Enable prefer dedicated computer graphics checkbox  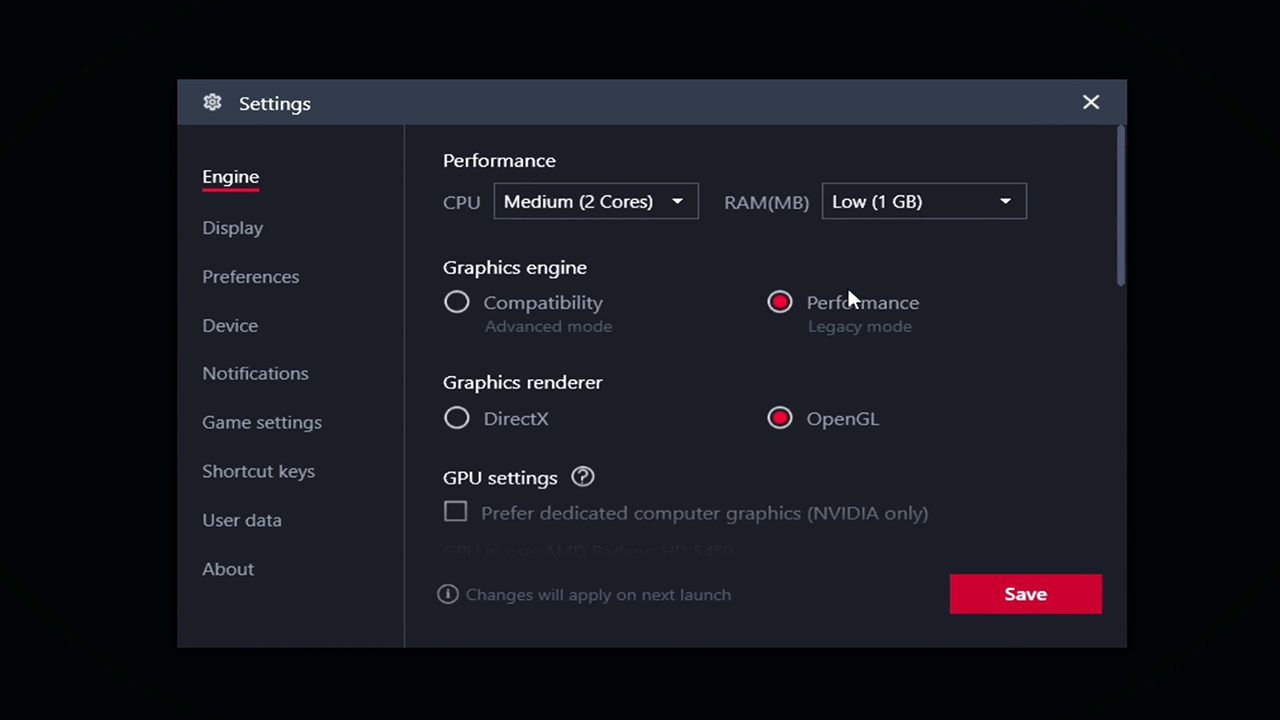pyautogui.click(x=456, y=512)
